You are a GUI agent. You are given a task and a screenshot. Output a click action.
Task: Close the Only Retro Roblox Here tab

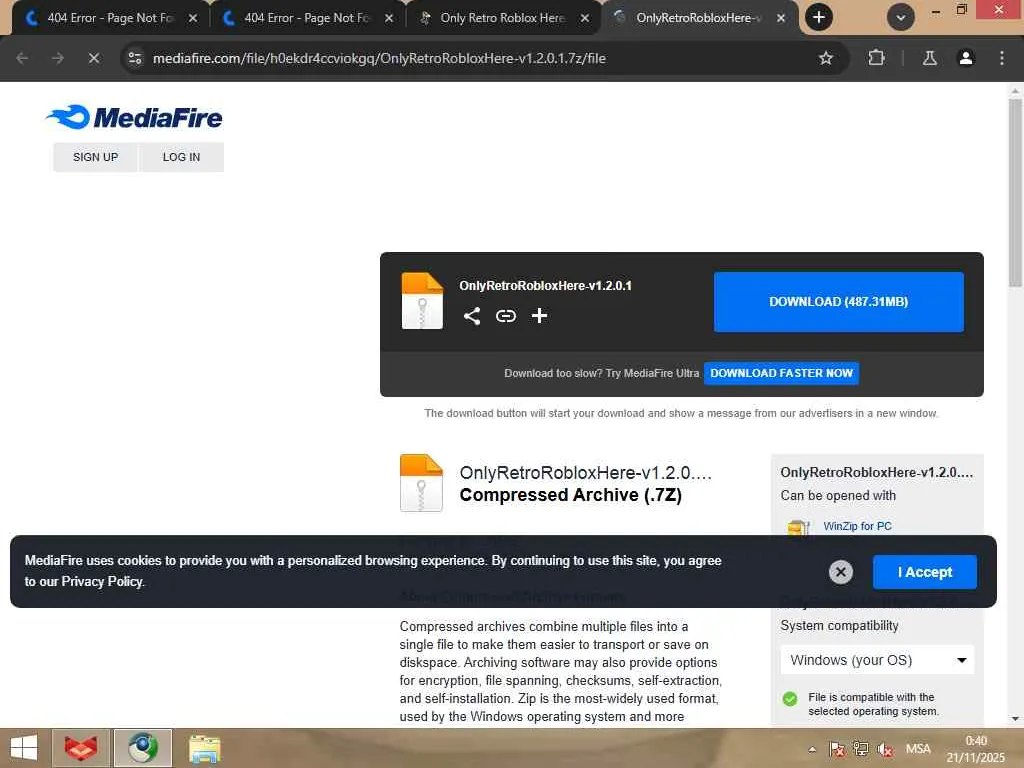click(585, 18)
